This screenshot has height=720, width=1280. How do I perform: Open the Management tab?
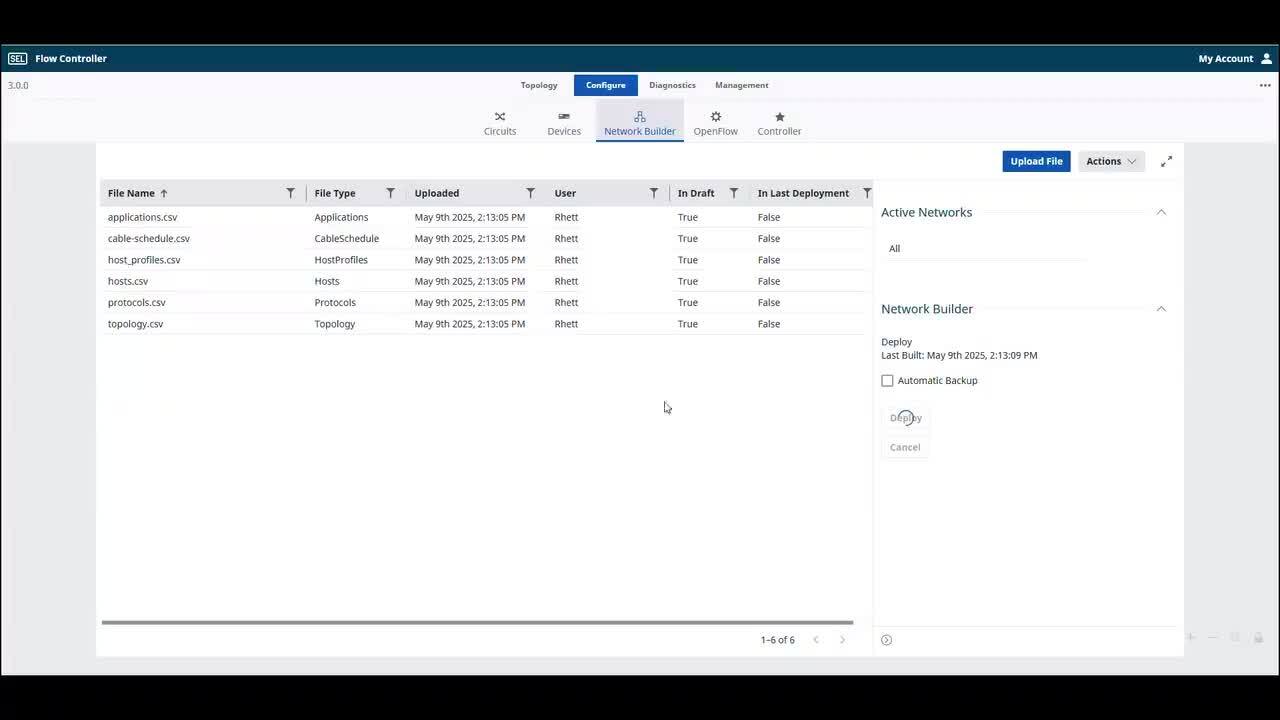tap(741, 85)
